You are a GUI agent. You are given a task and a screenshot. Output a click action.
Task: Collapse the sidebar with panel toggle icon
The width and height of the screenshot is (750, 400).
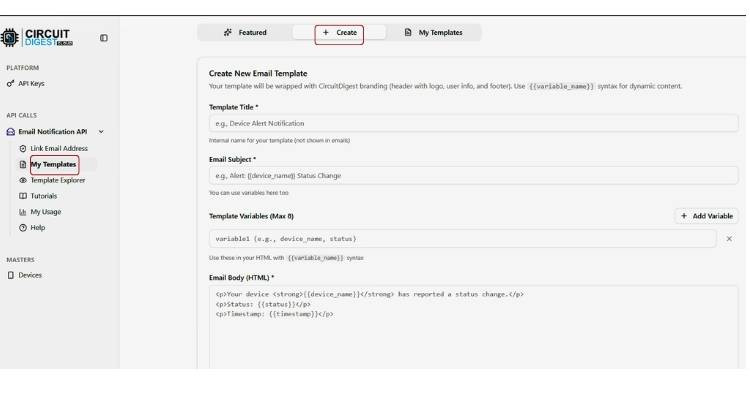coord(104,38)
